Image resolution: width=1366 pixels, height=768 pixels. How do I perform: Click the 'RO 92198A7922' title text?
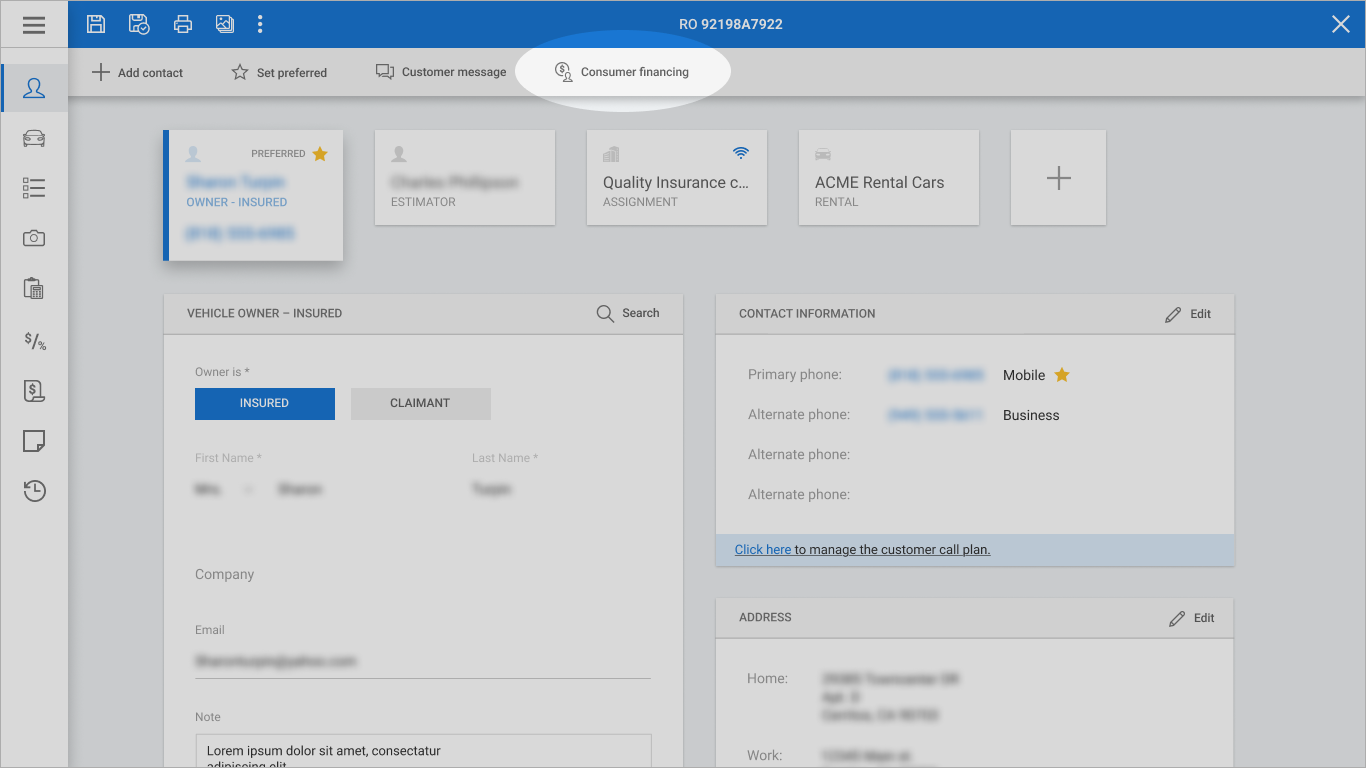point(731,24)
